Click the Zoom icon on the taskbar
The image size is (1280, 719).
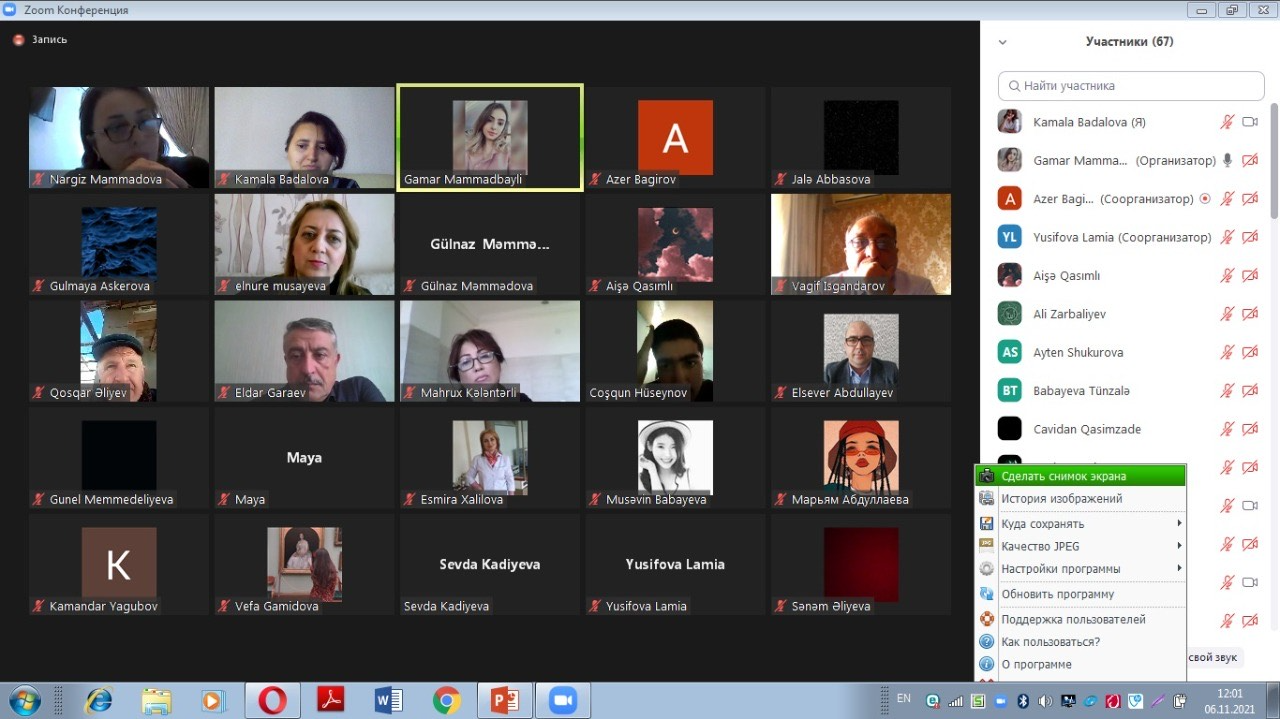(x=563, y=700)
